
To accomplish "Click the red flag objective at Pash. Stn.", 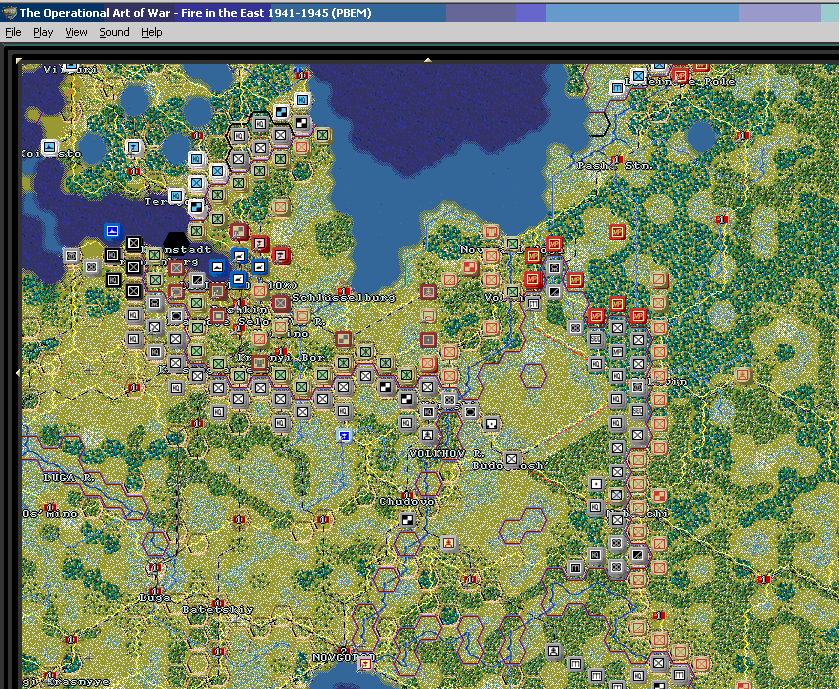I will coord(617,159).
